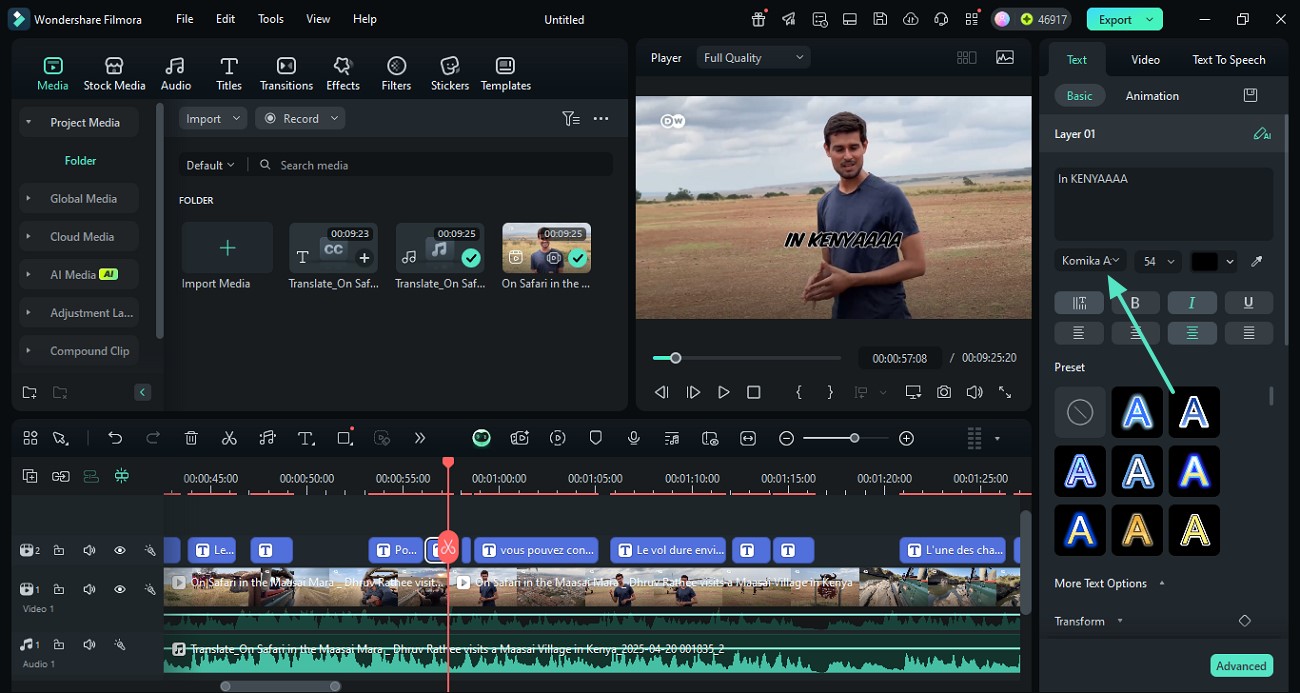This screenshot has height=693, width=1300.
Task: Mute the Audio 1 track
Action: tap(89, 645)
